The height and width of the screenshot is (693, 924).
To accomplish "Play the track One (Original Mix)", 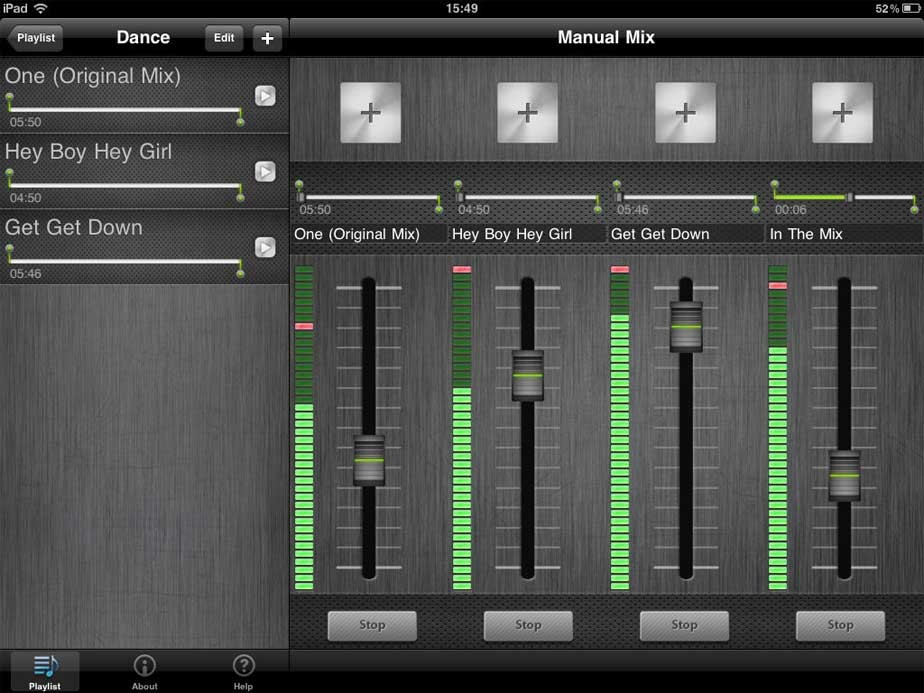I will [x=264, y=96].
